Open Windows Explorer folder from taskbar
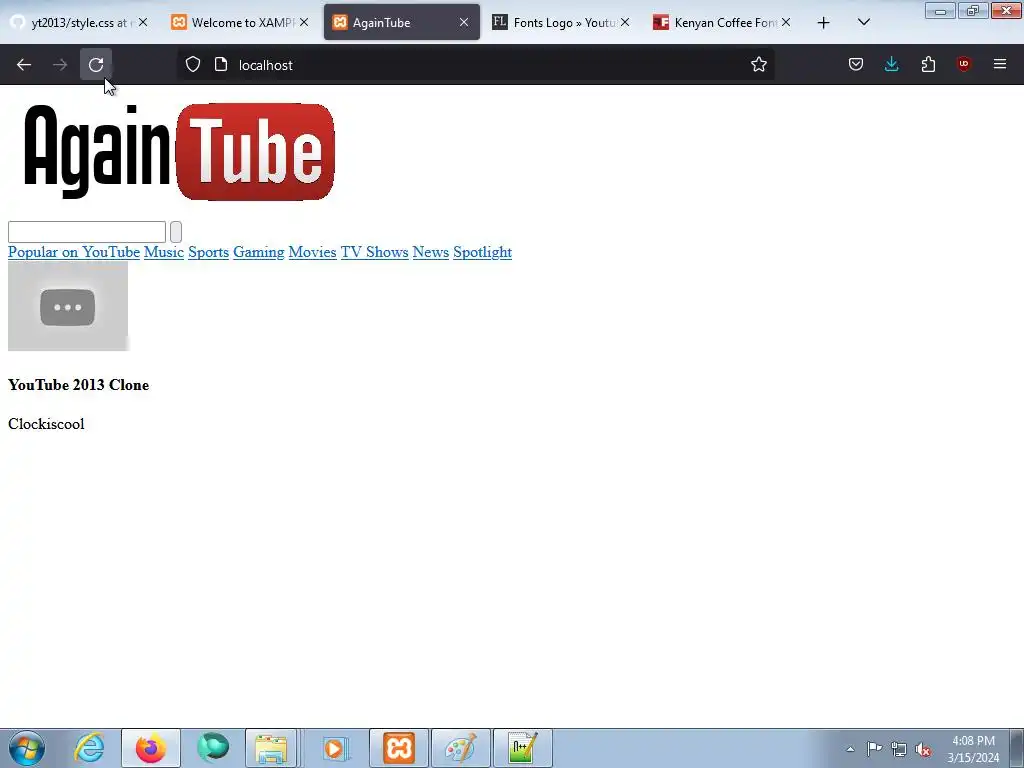 coord(272,748)
